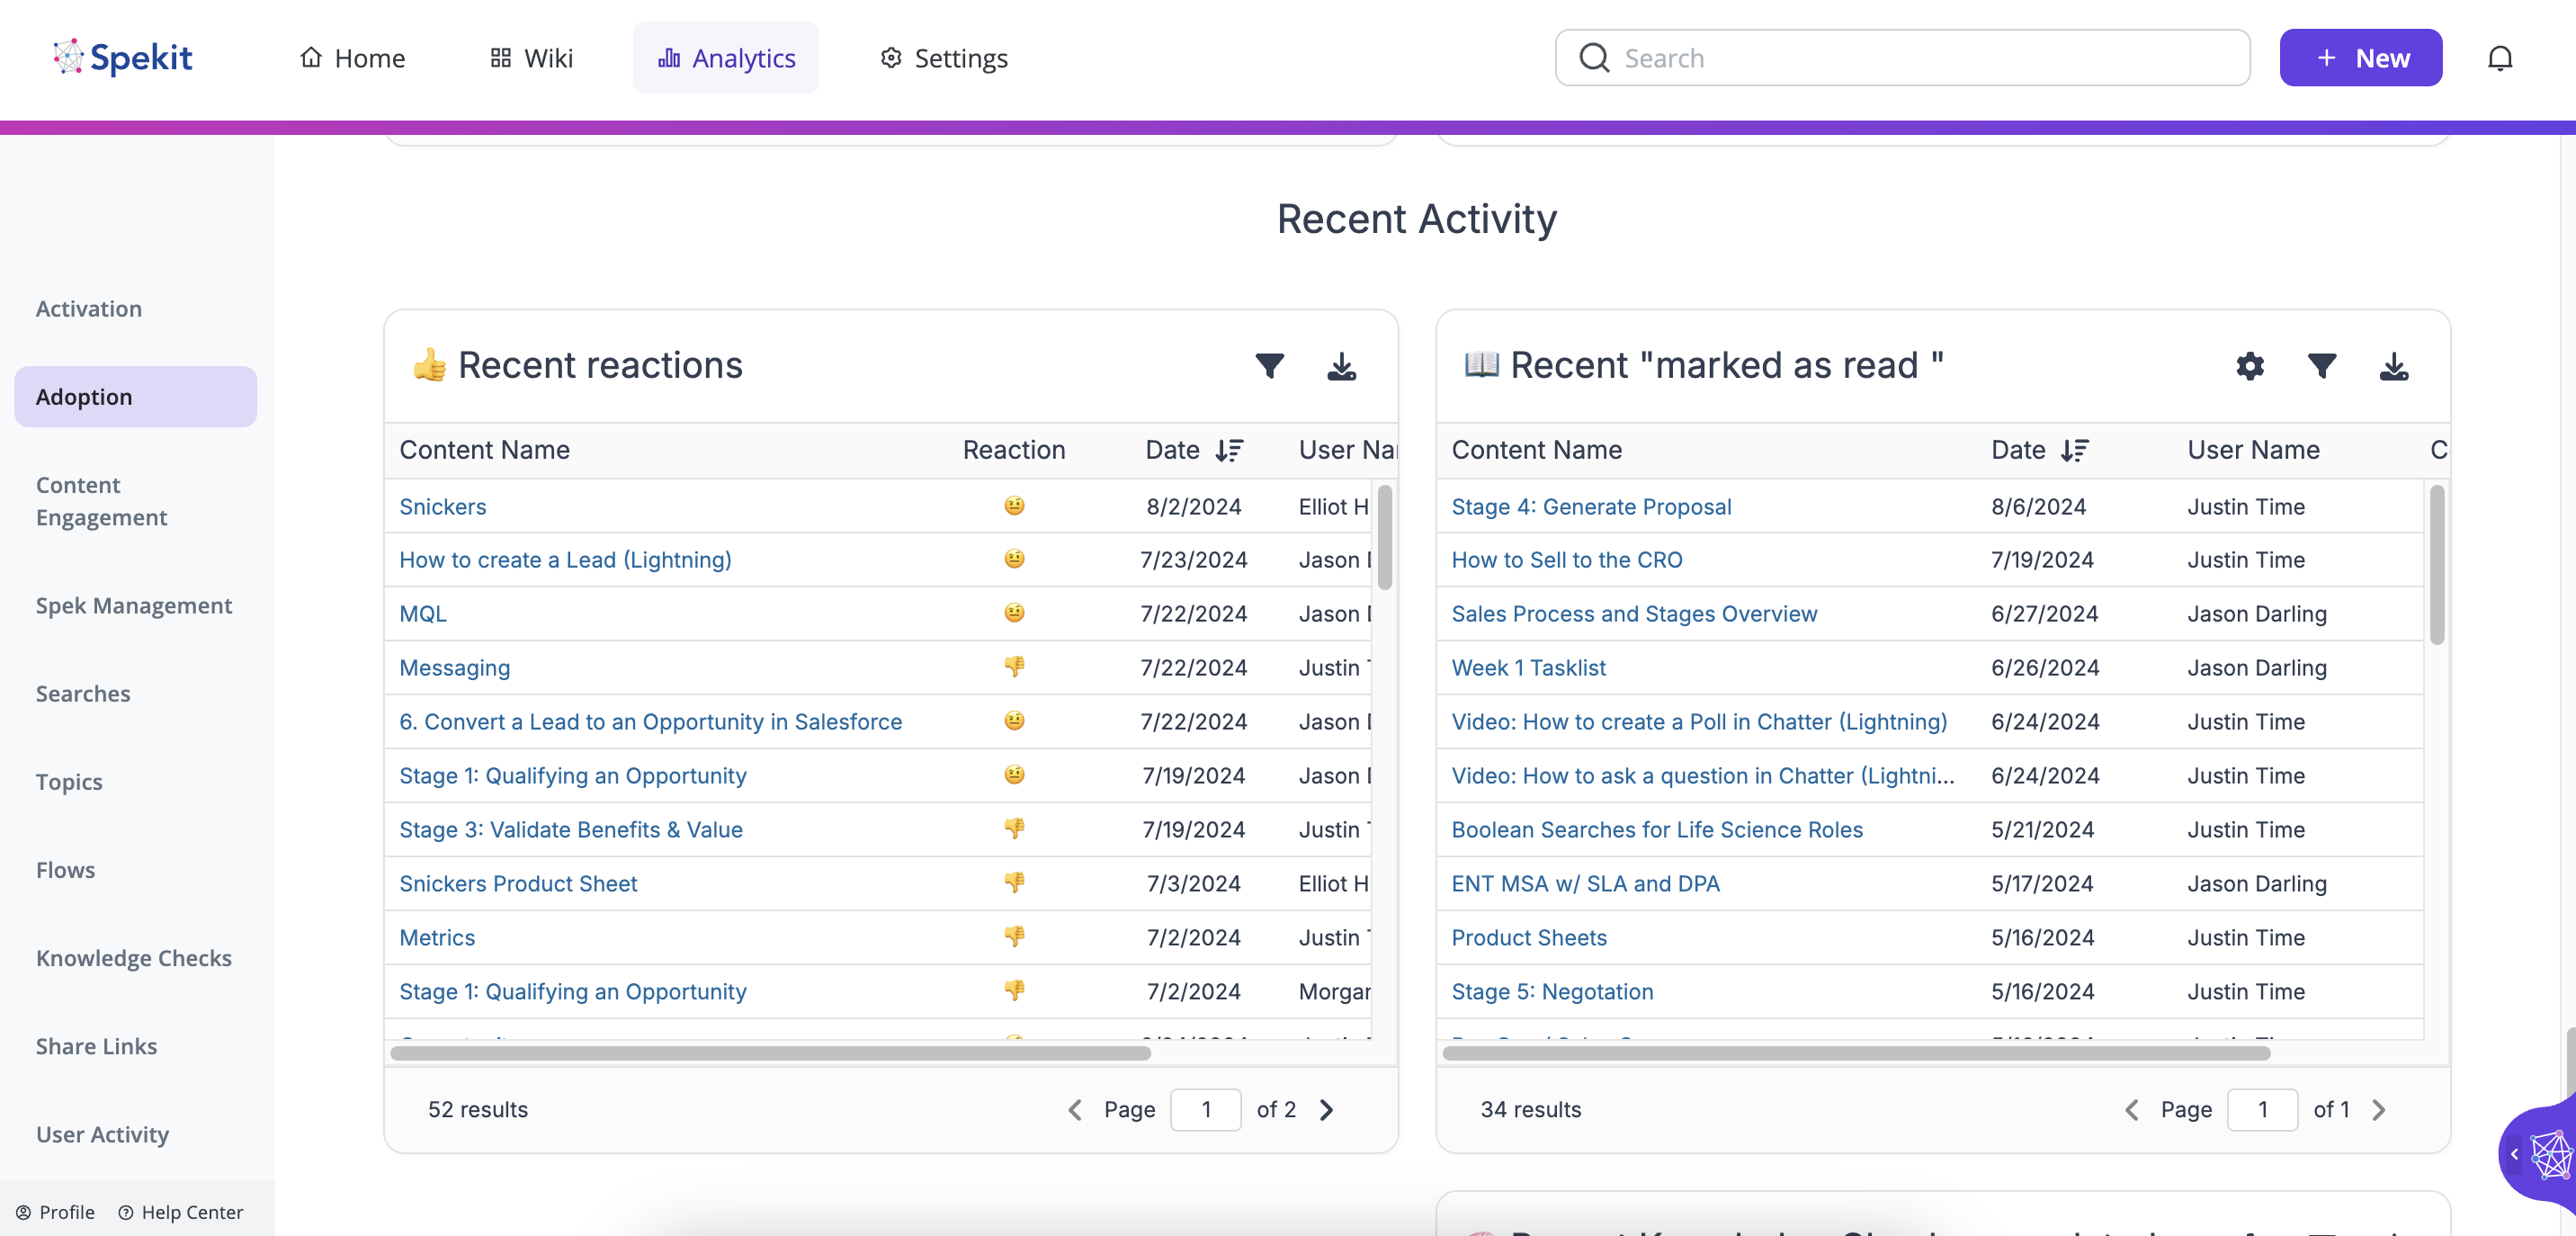The width and height of the screenshot is (2576, 1236).
Task: Open Snickers content link
Action: (x=443, y=506)
